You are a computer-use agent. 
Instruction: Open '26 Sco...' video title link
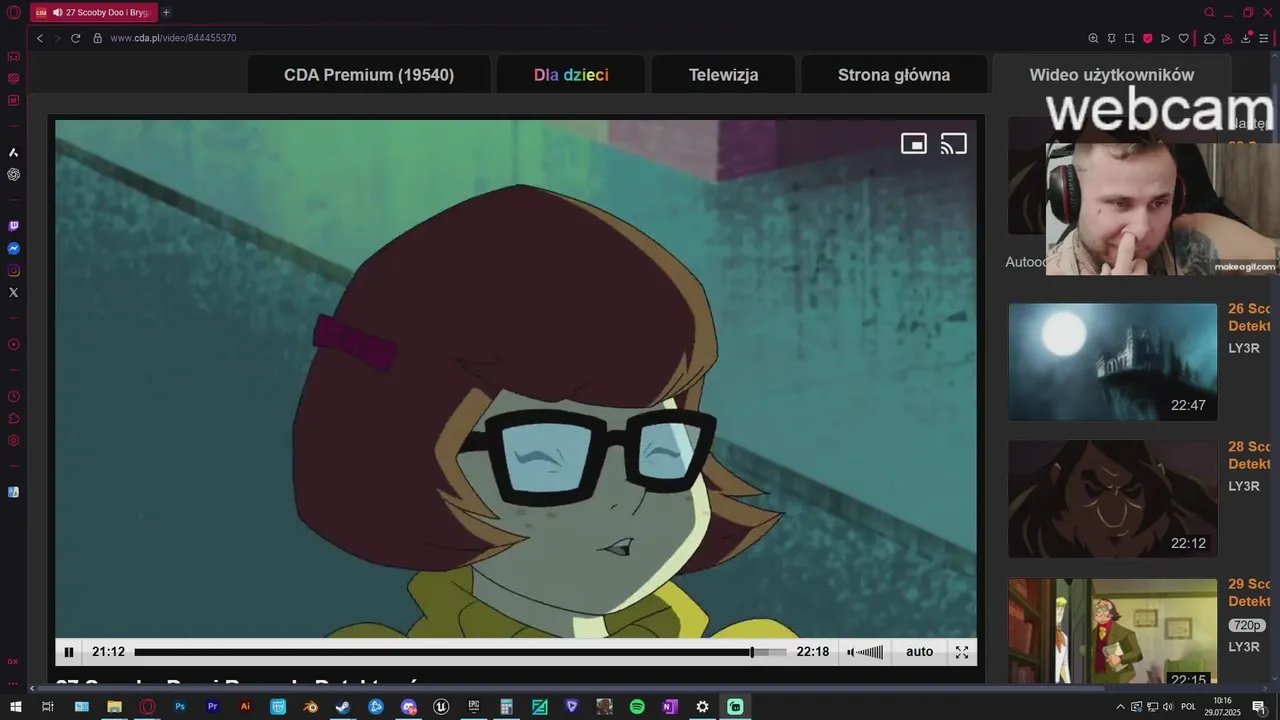coord(1249,317)
